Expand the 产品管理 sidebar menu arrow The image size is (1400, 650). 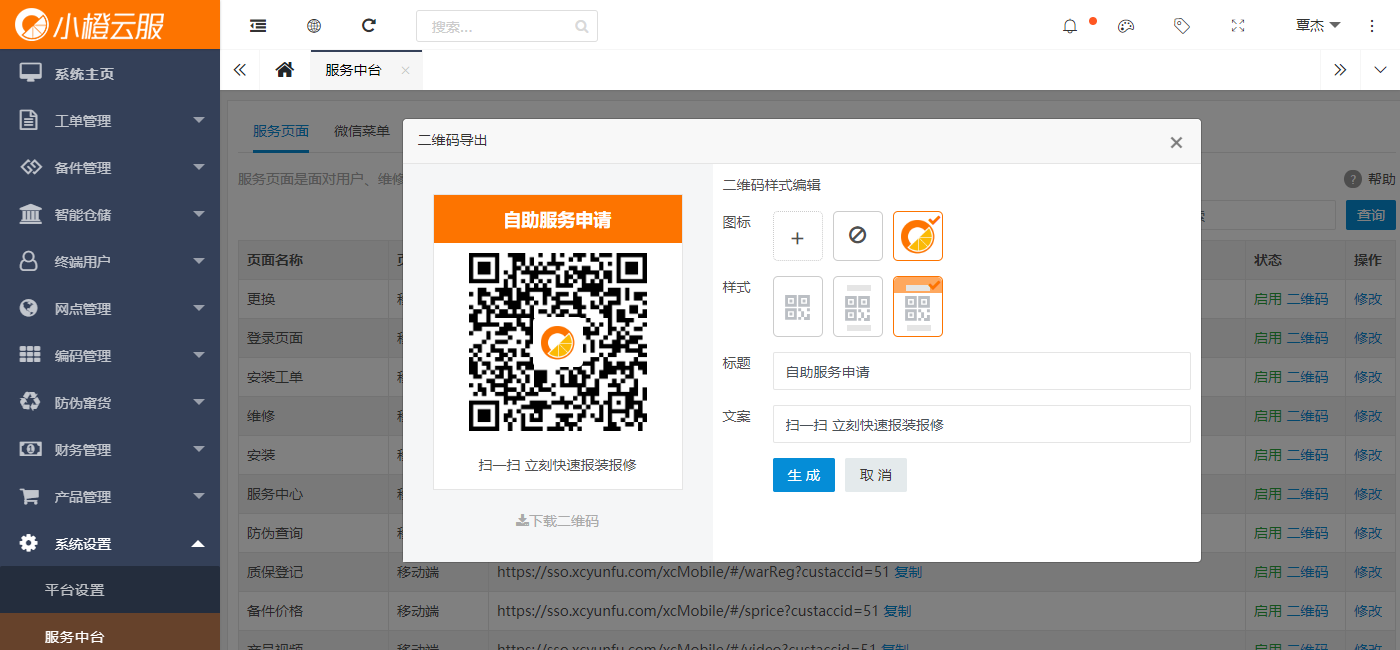pos(198,496)
